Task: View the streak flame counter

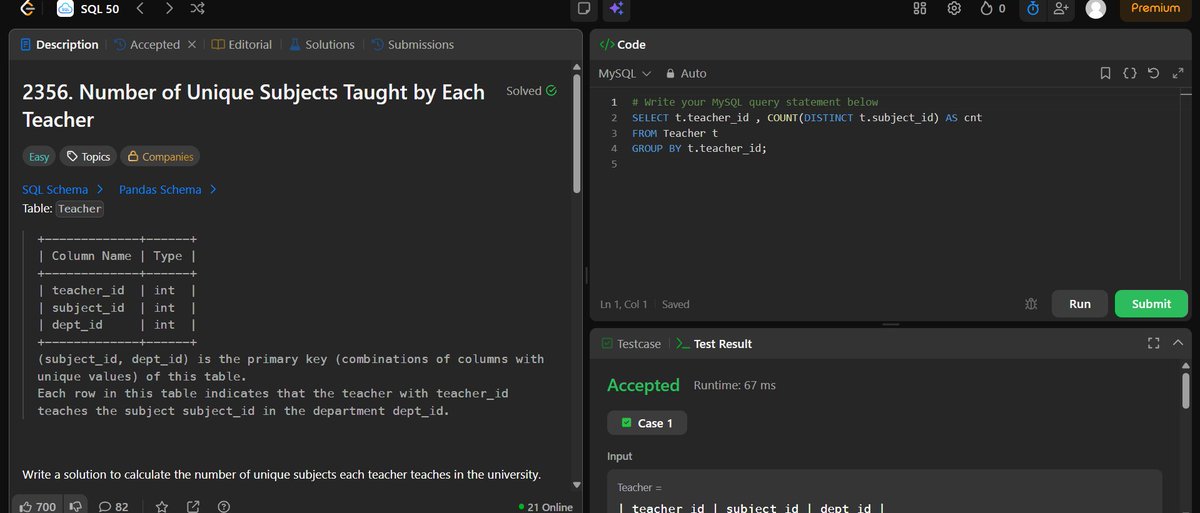Action: (x=992, y=8)
